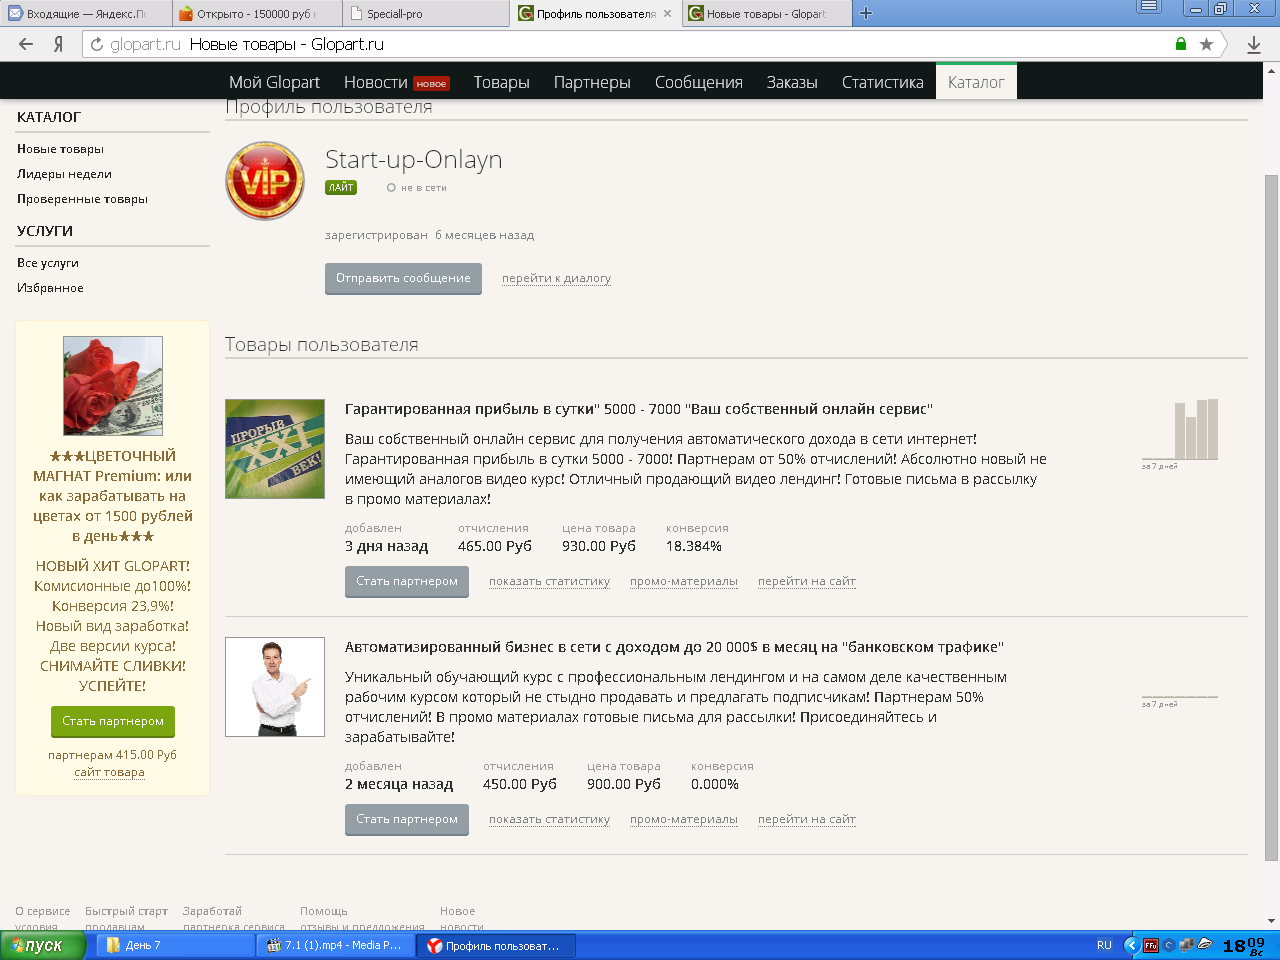This screenshot has height=960, width=1280.
Task: Open the browser downloads arrow icon
Action: [x=1254, y=44]
